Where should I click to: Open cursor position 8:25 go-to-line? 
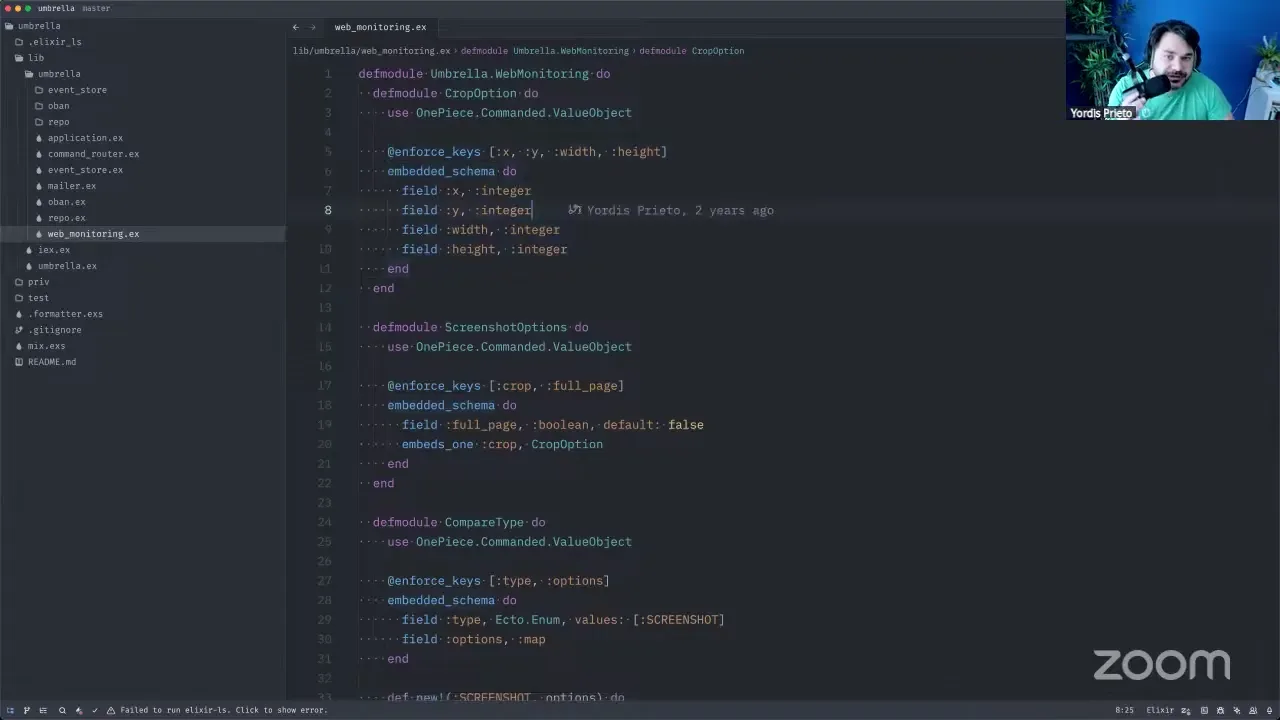[1125, 710]
